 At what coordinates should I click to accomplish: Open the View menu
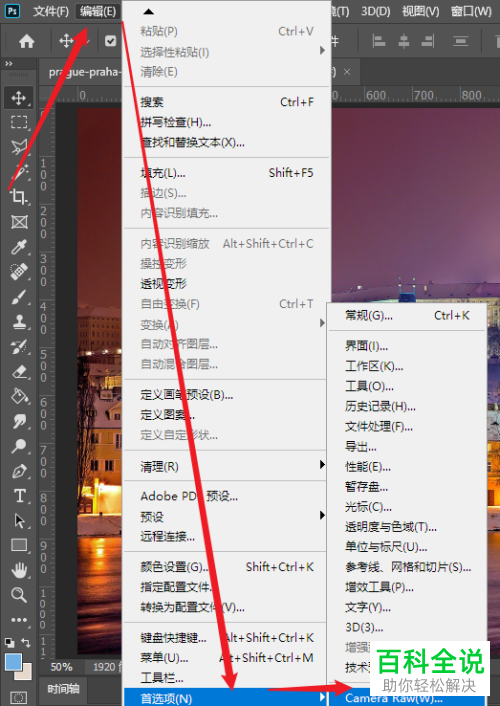click(x=420, y=11)
